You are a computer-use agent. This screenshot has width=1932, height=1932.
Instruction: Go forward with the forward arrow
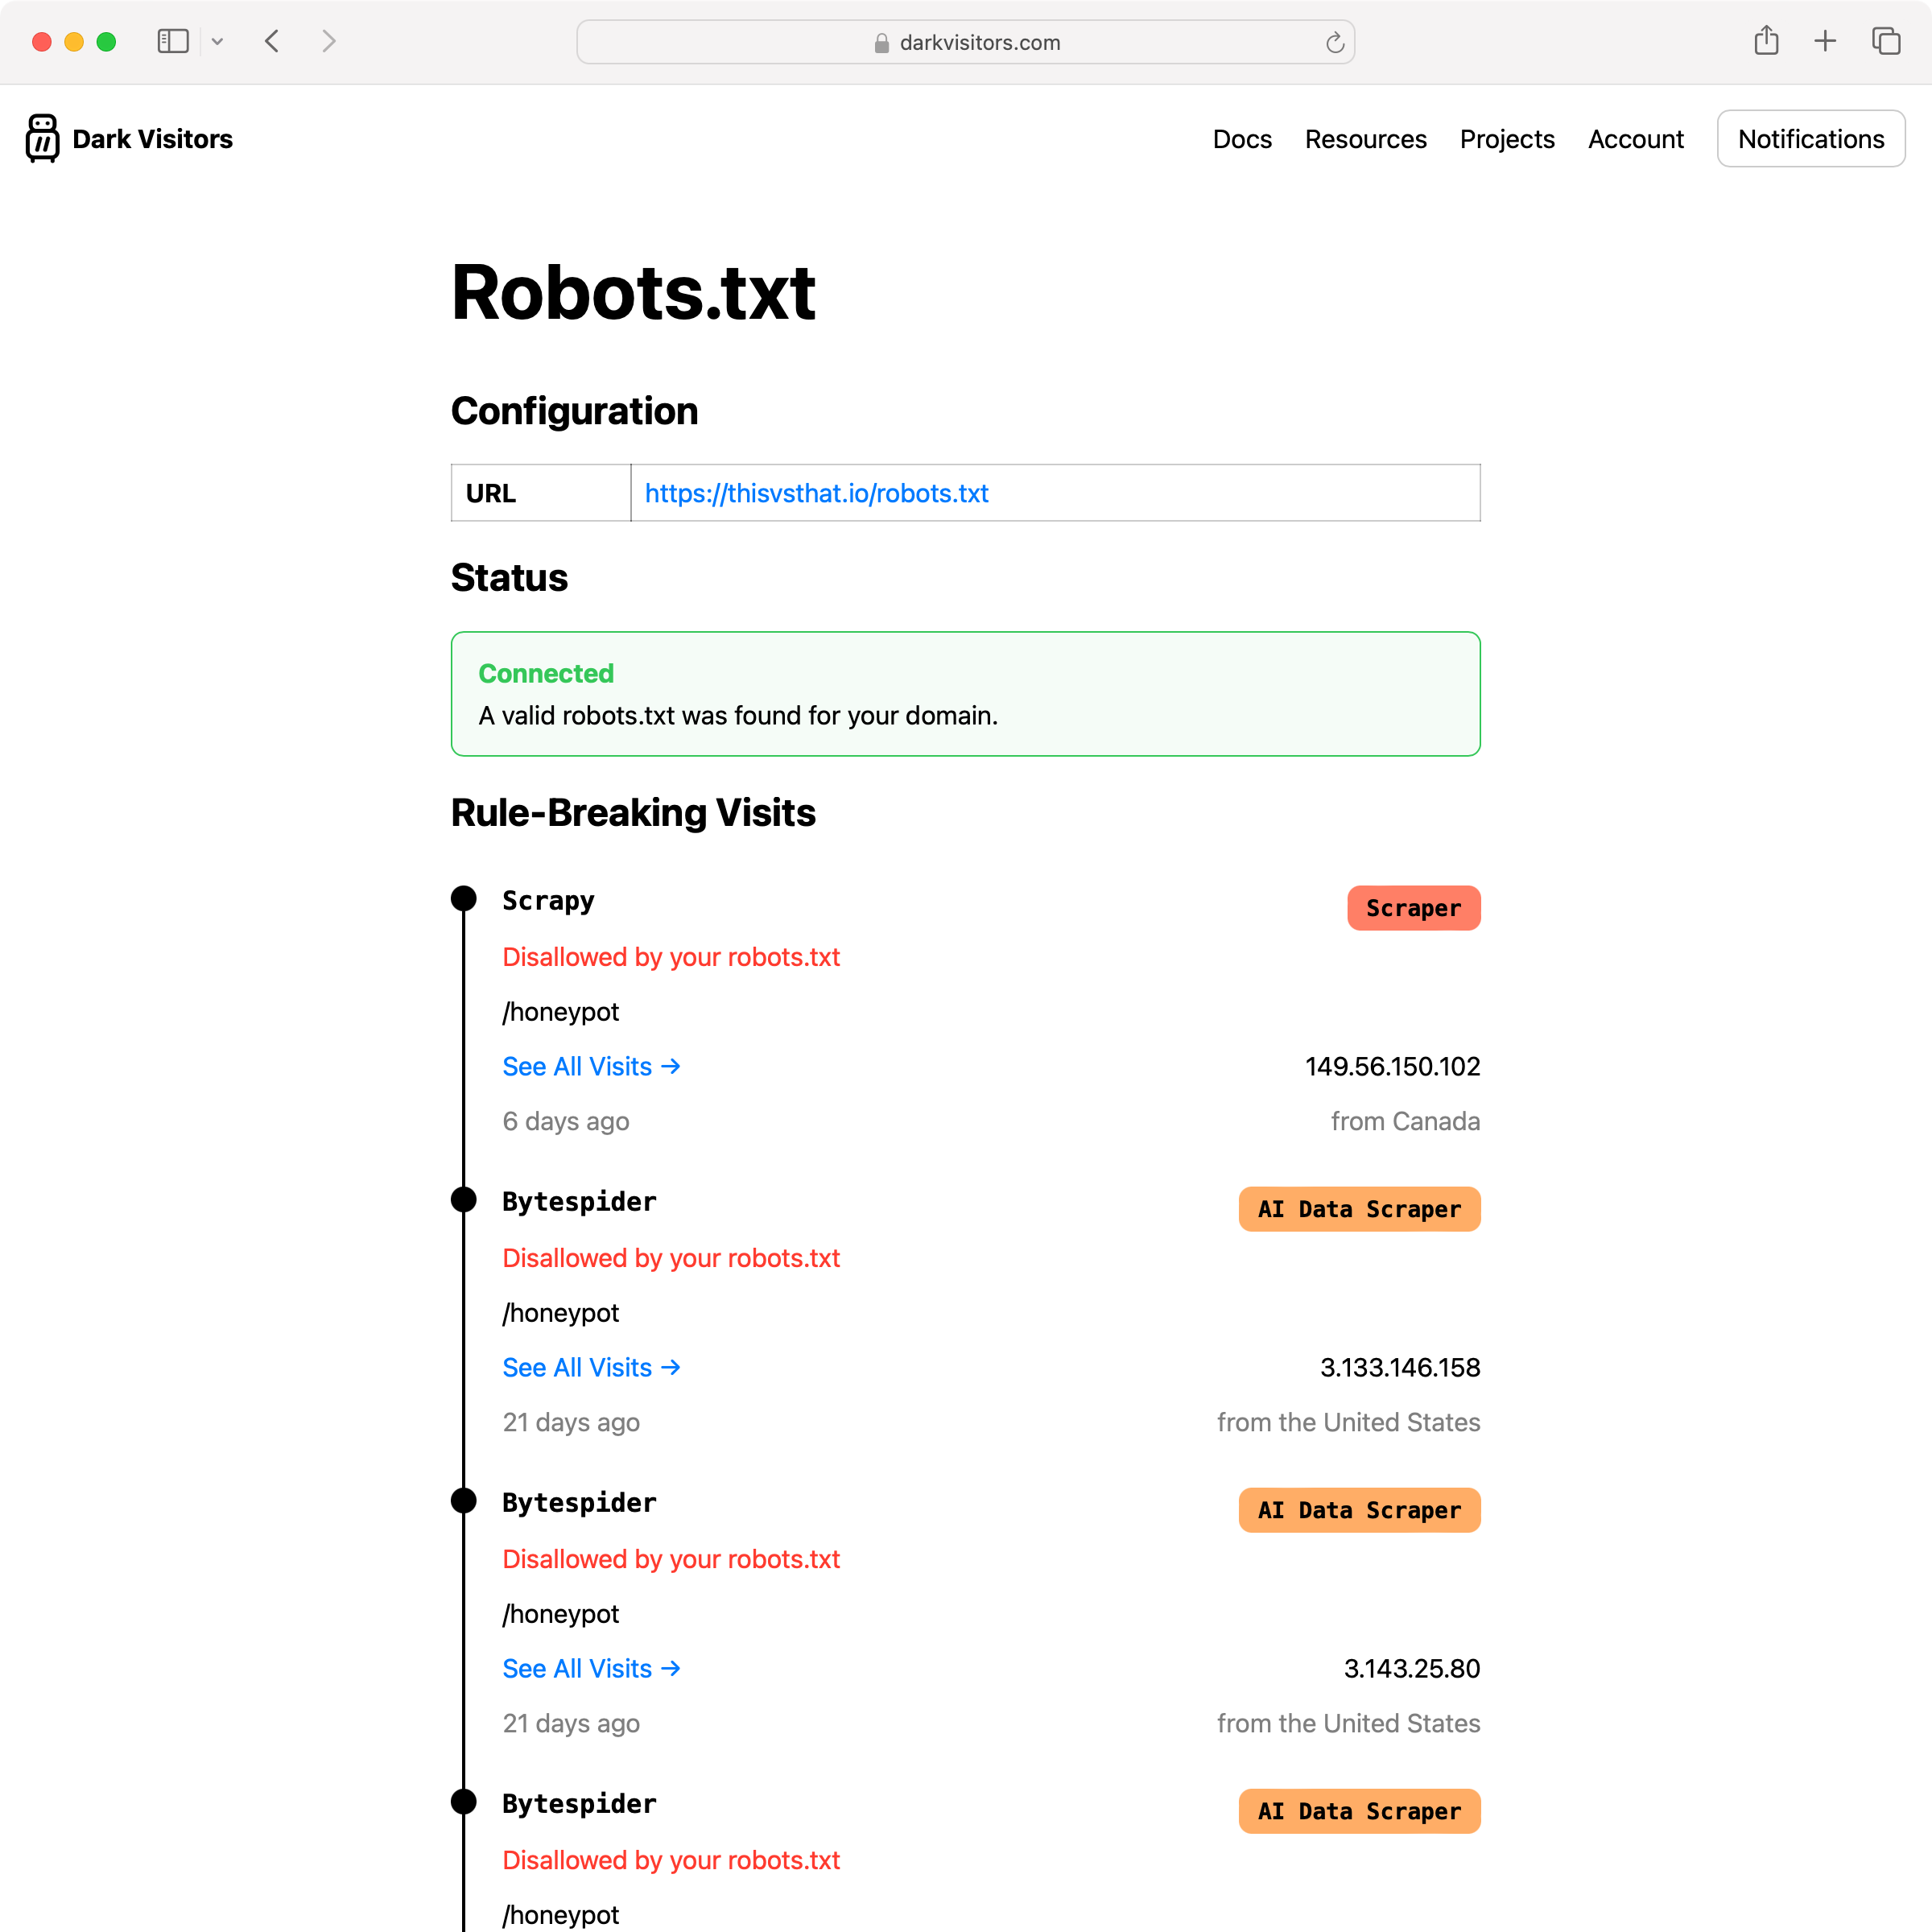(328, 41)
